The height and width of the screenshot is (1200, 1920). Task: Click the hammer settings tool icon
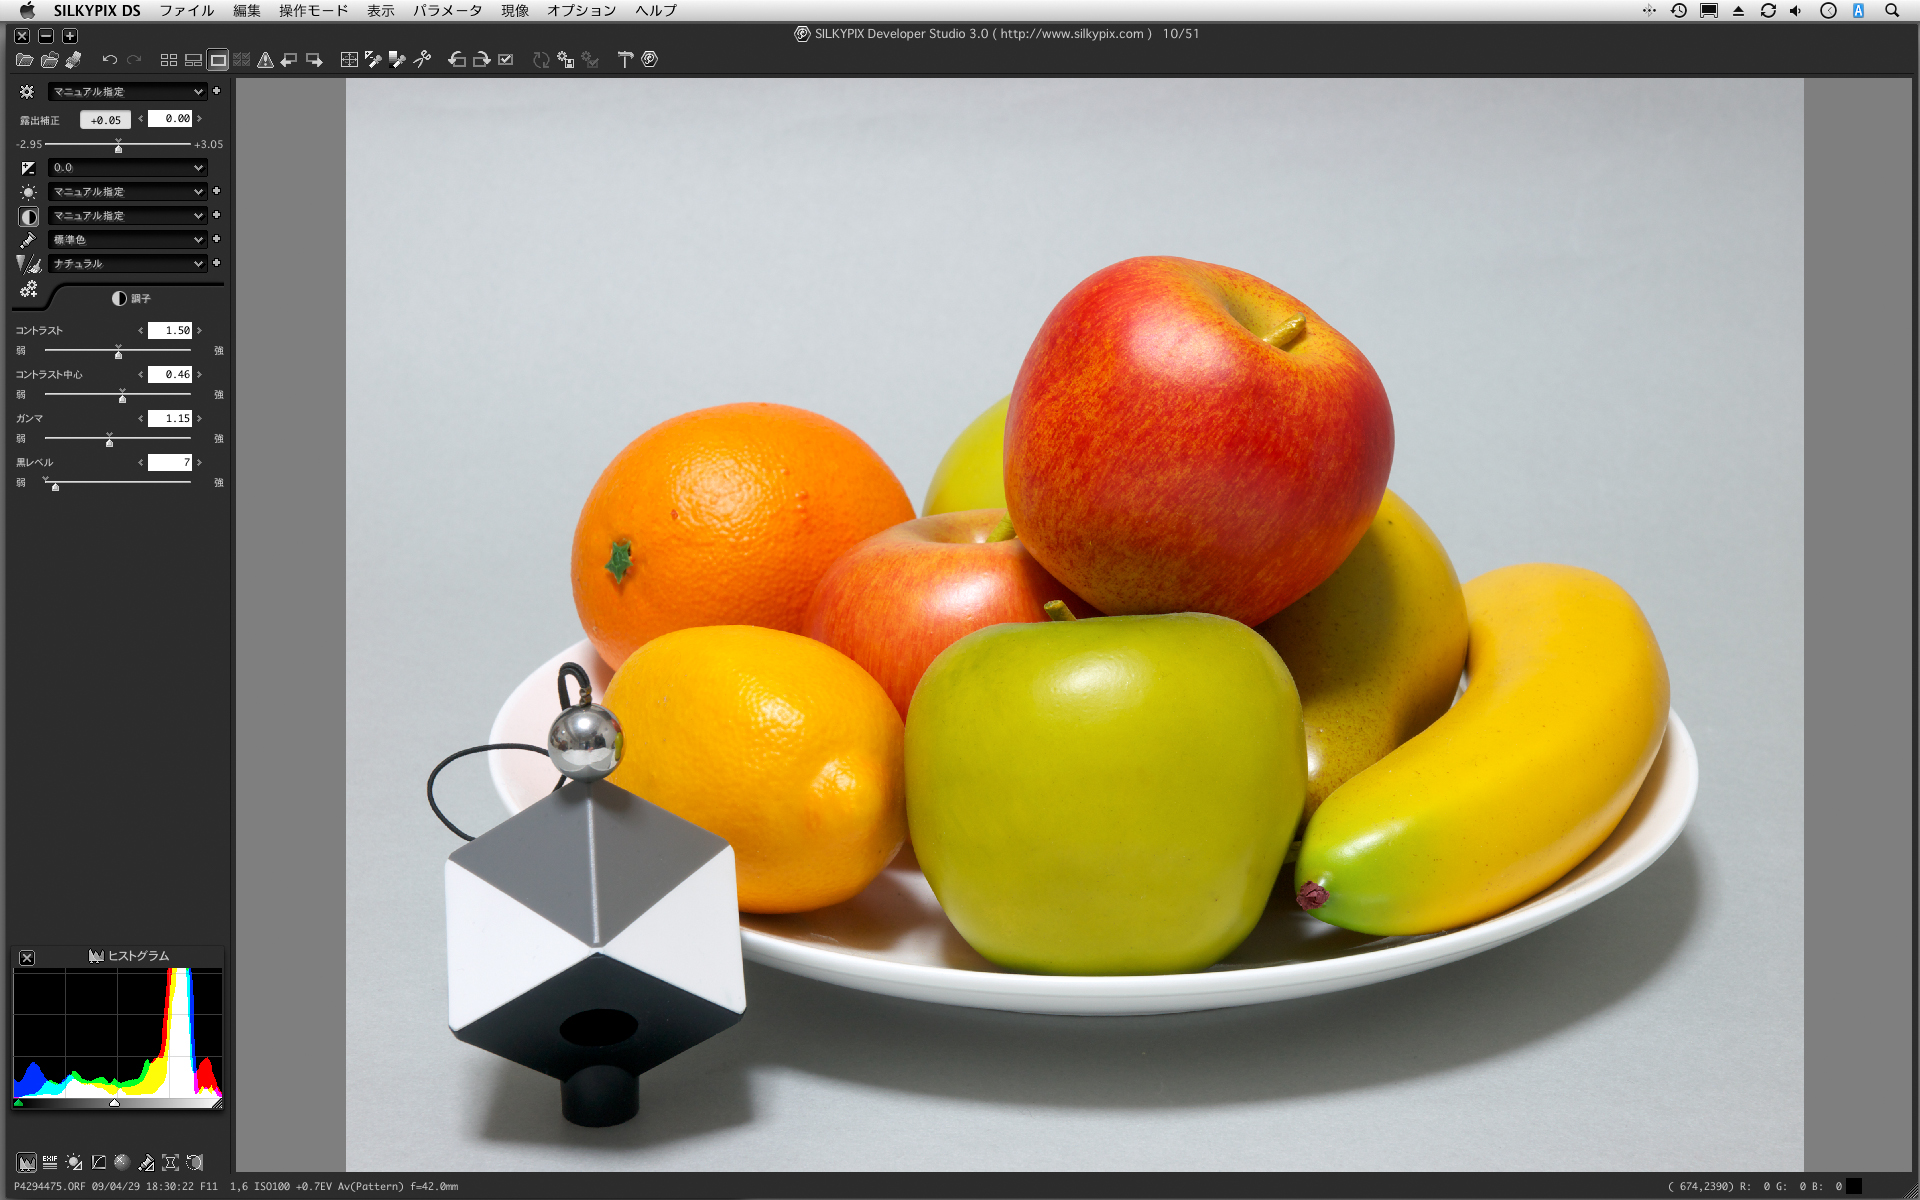pos(625,60)
